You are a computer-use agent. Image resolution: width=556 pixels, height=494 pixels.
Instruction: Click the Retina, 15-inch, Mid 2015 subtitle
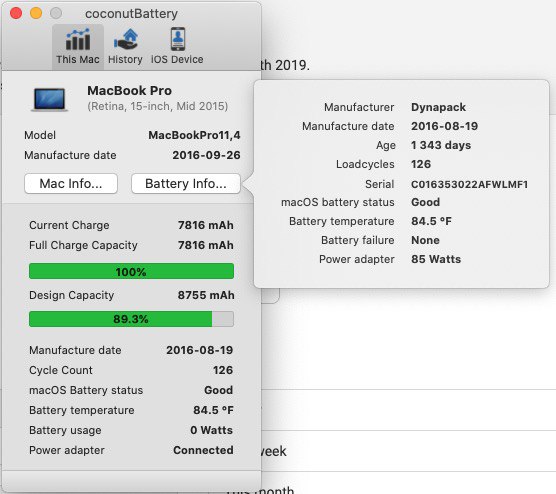(158, 106)
